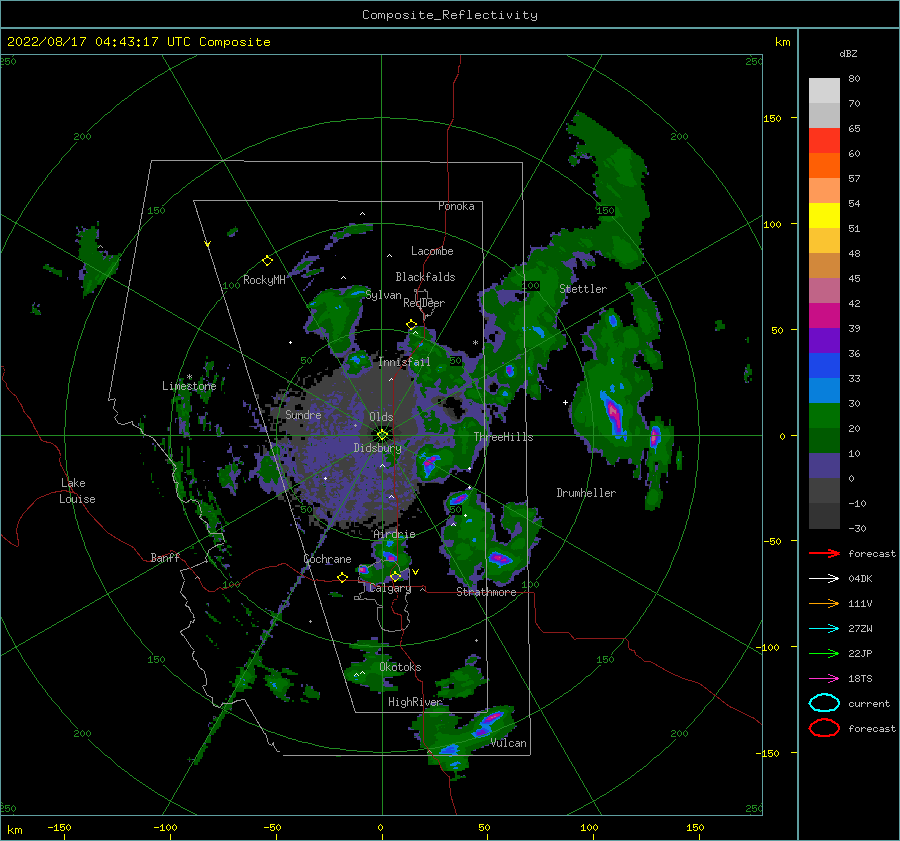The image size is (900, 841).
Task: Click the red forecast ellipse legend icon
Action: 824,728
